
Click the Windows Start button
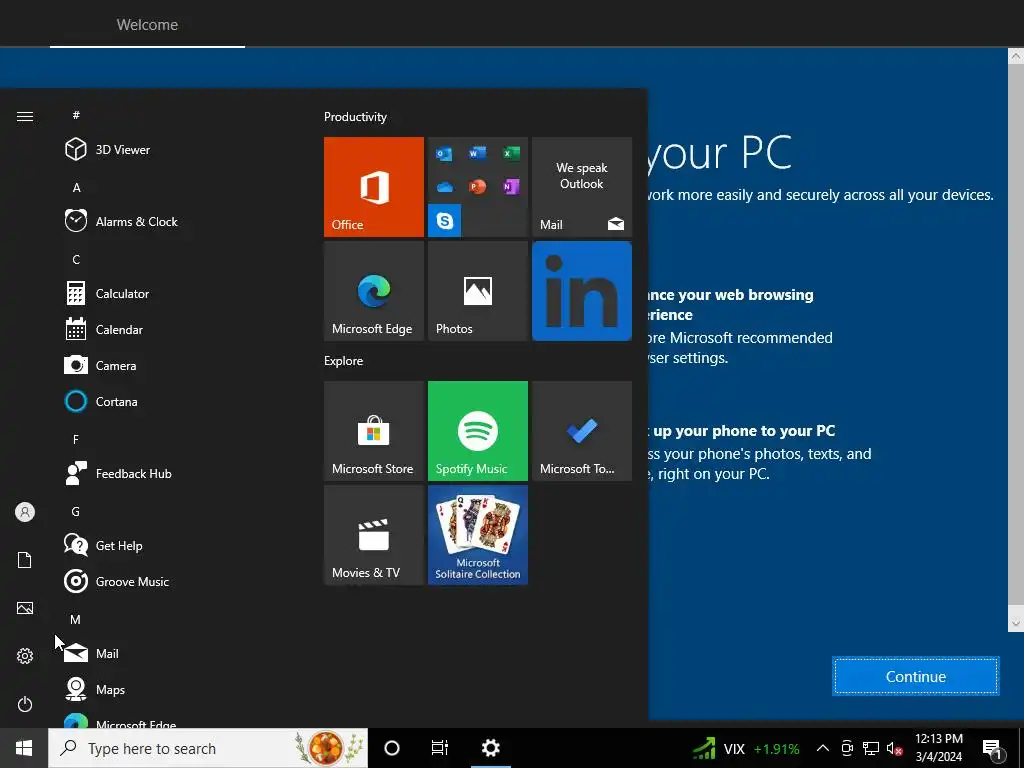[x=24, y=748]
